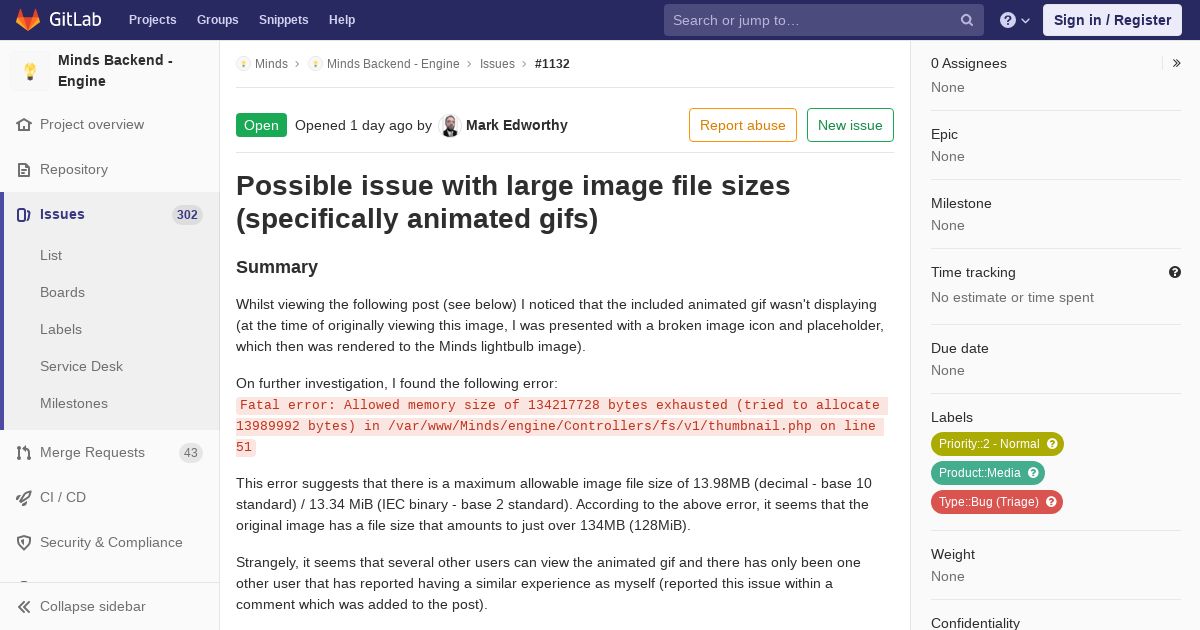Click the Issues count badge 302
1200x630 pixels.
187,215
